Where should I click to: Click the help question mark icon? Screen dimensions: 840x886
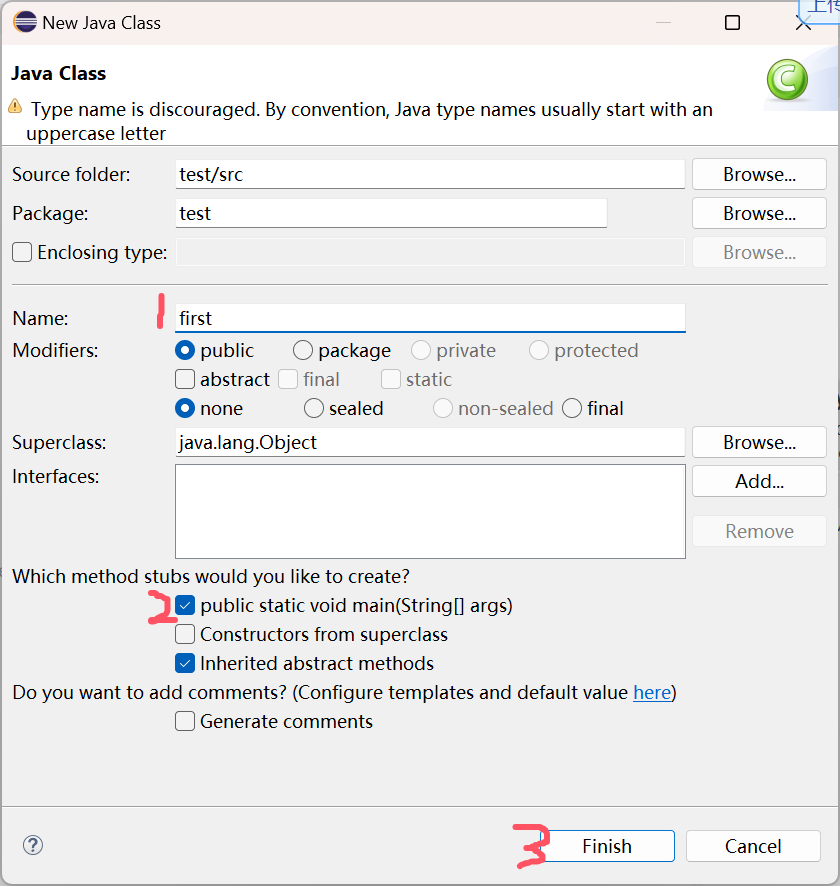point(33,845)
